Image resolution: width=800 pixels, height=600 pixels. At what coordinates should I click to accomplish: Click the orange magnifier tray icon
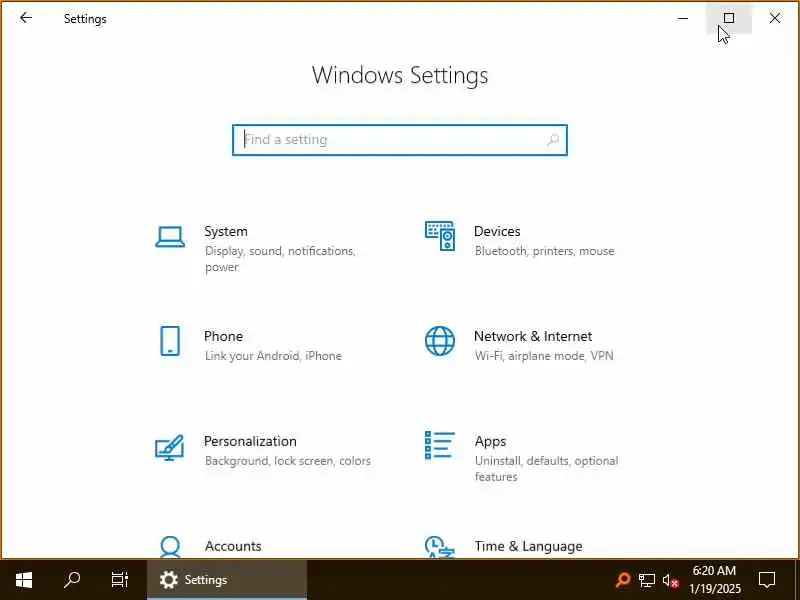click(623, 580)
